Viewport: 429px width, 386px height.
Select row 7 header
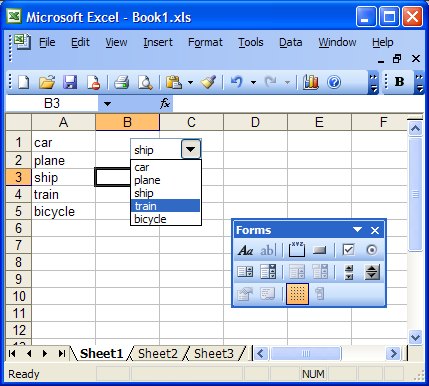pyautogui.click(x=19, y=245)
